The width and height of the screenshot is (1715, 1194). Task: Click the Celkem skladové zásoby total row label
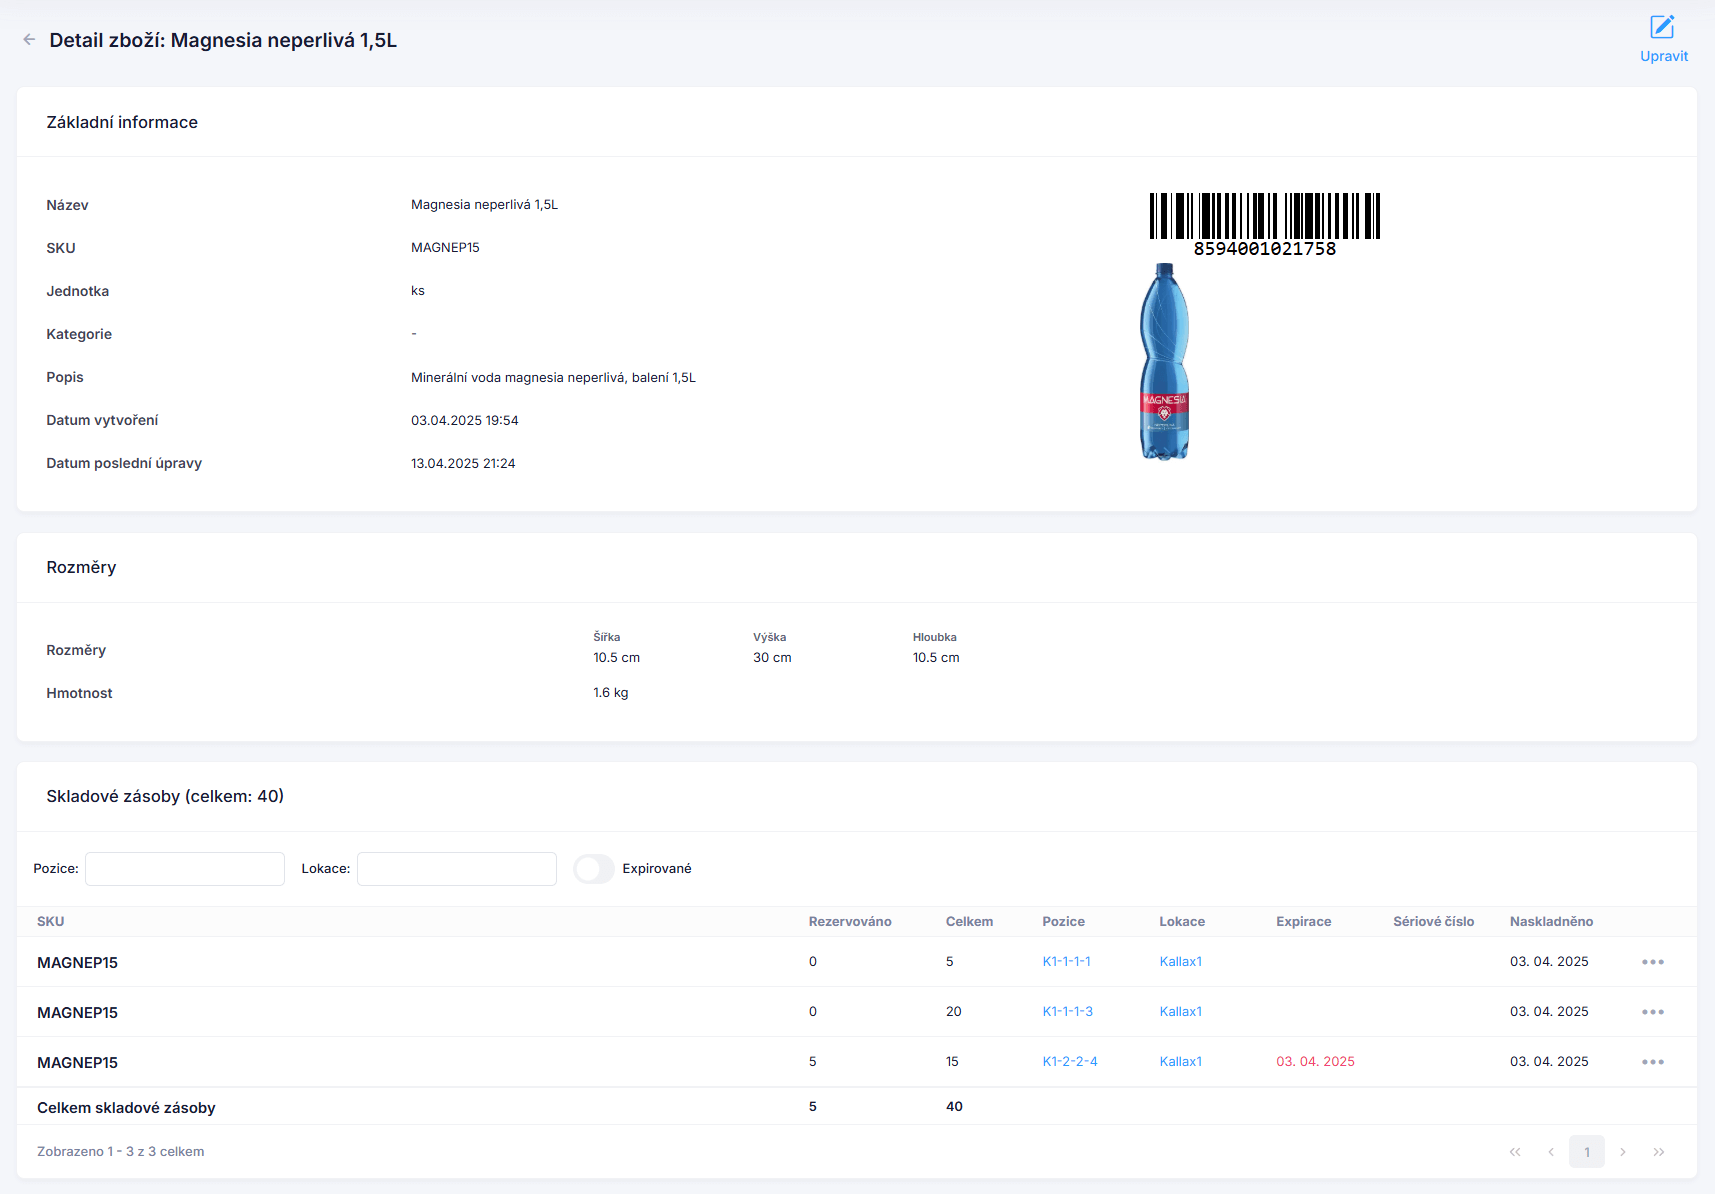click(x=126, y=1108)
